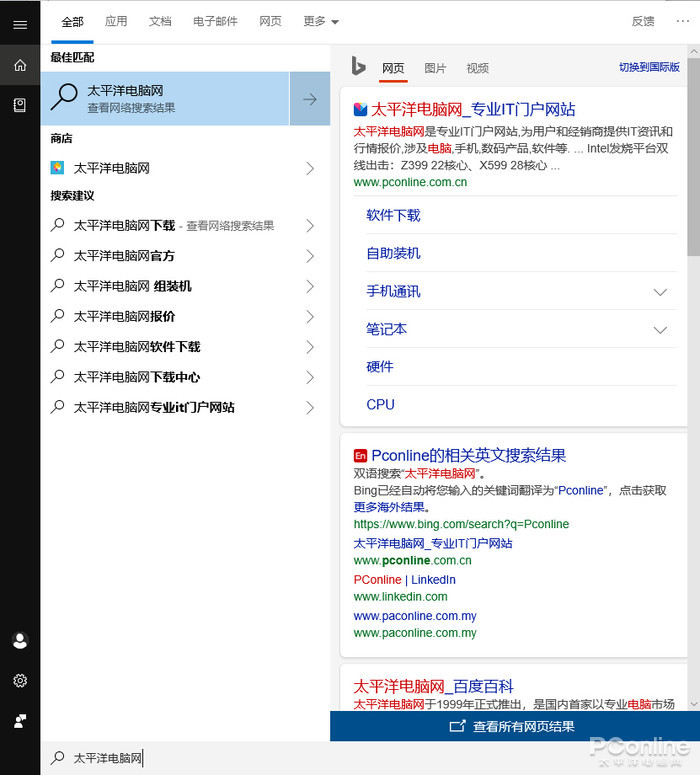Select Bing 视频 results tab
This screenshot has width=700, height=775.
pos(478,68)
